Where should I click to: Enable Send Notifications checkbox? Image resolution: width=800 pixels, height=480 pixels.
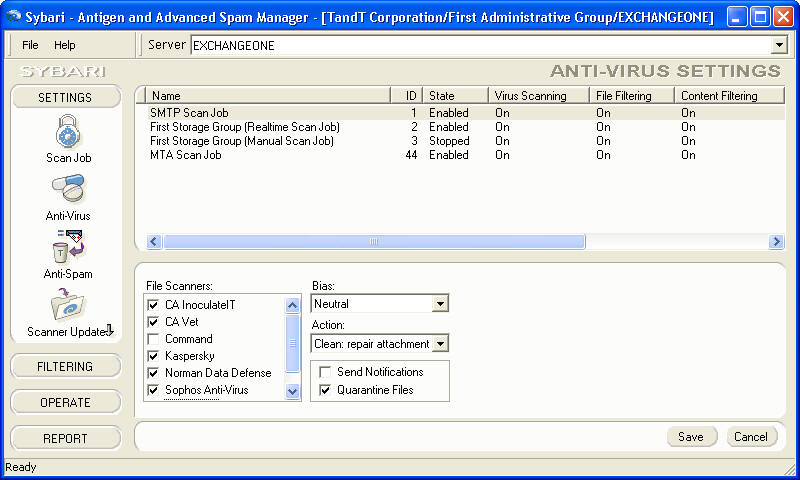[324, 372]
